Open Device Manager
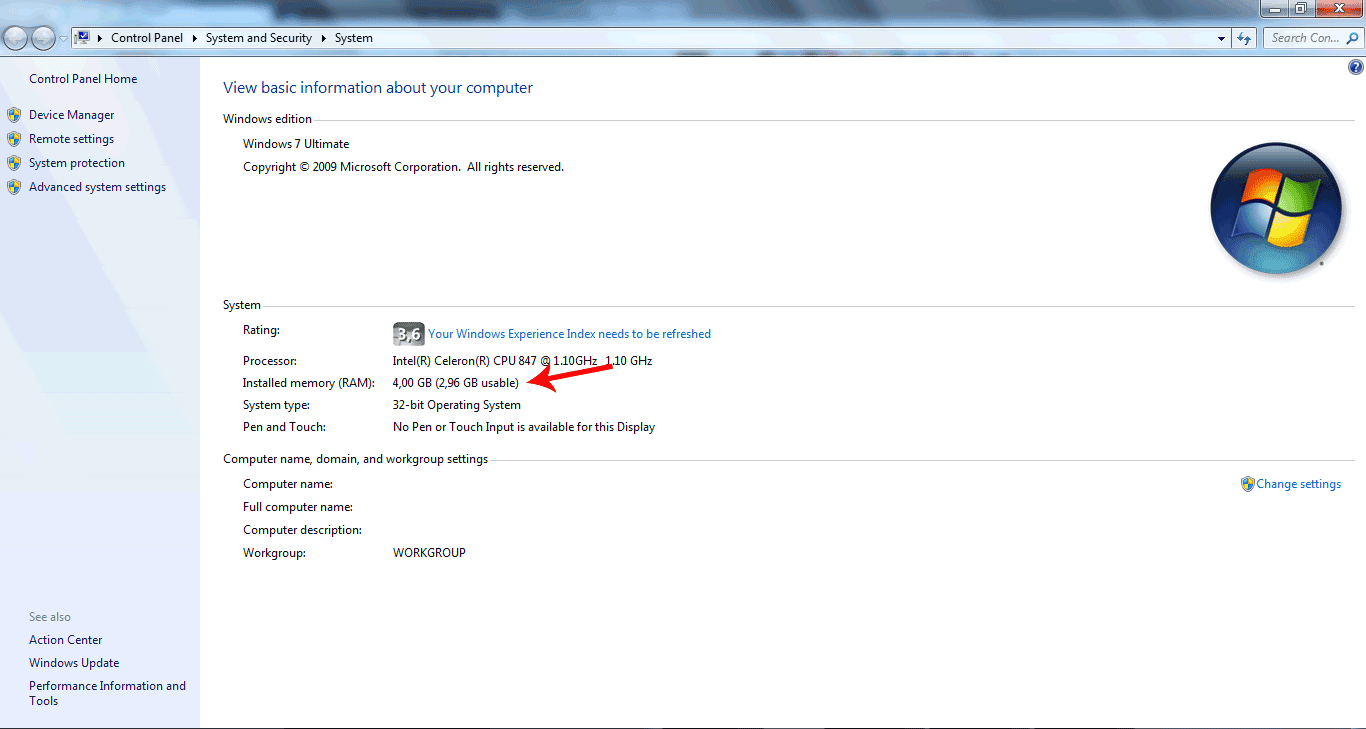 (72, 115)
